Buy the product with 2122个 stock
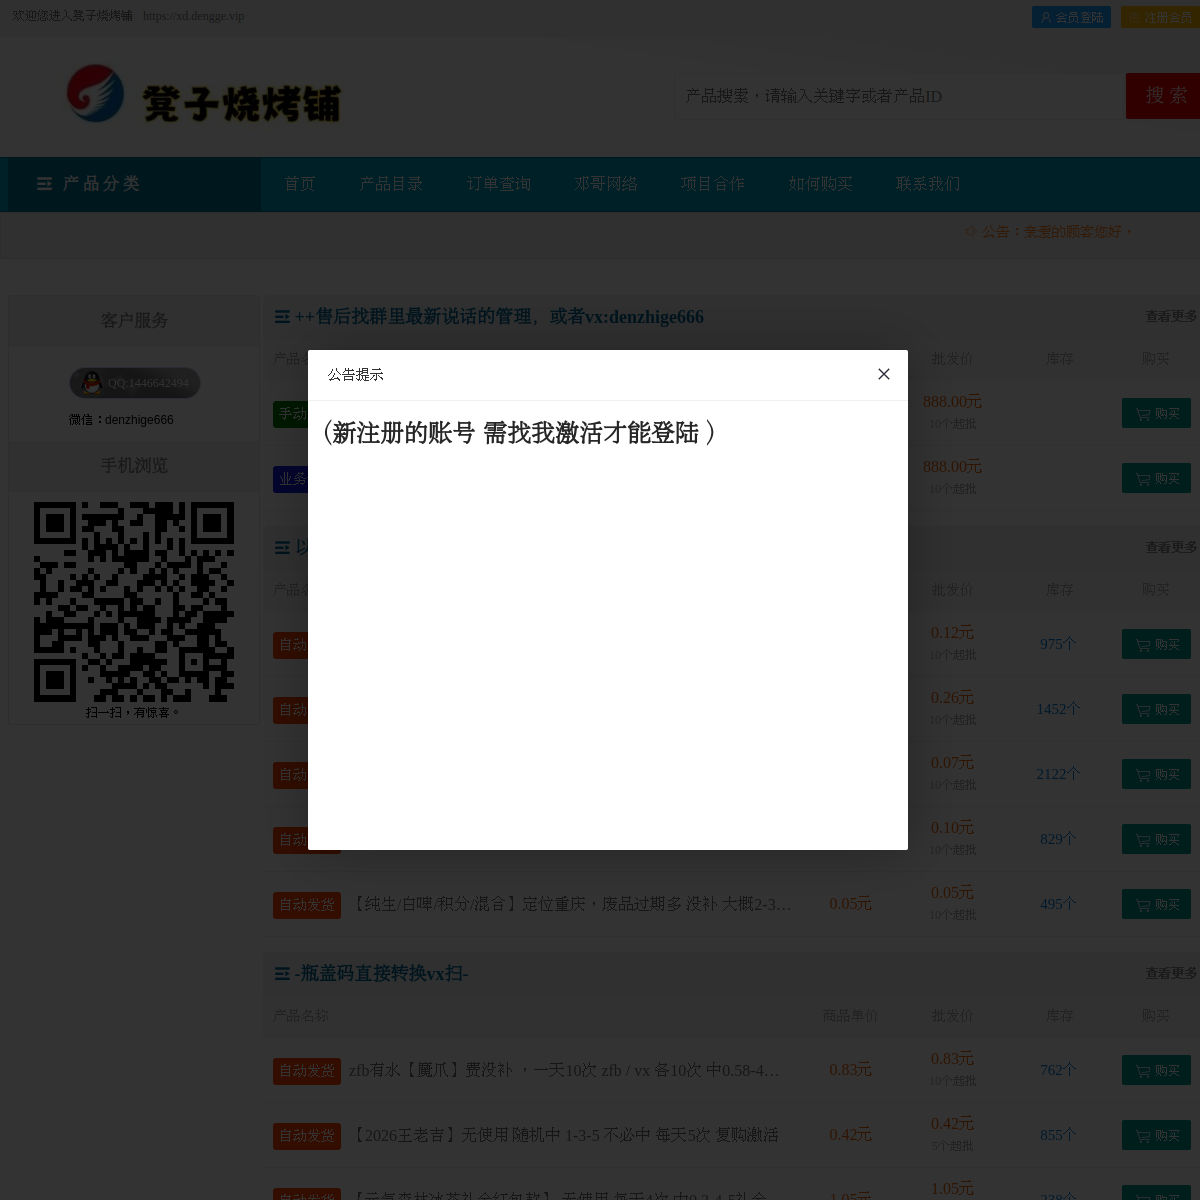 [1156, 774]
